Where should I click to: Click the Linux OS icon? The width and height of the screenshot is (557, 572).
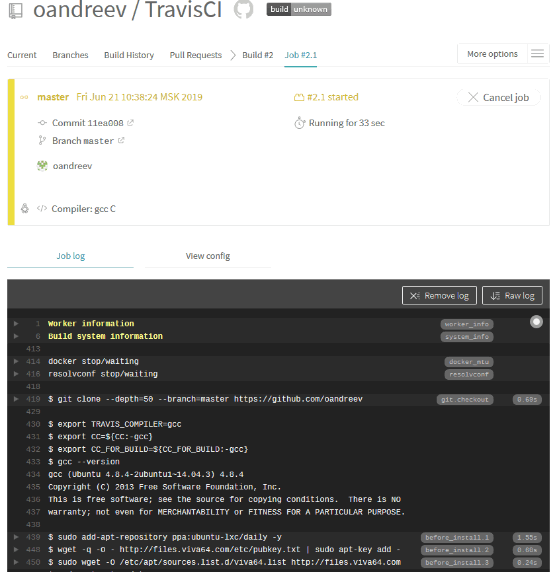25,208
